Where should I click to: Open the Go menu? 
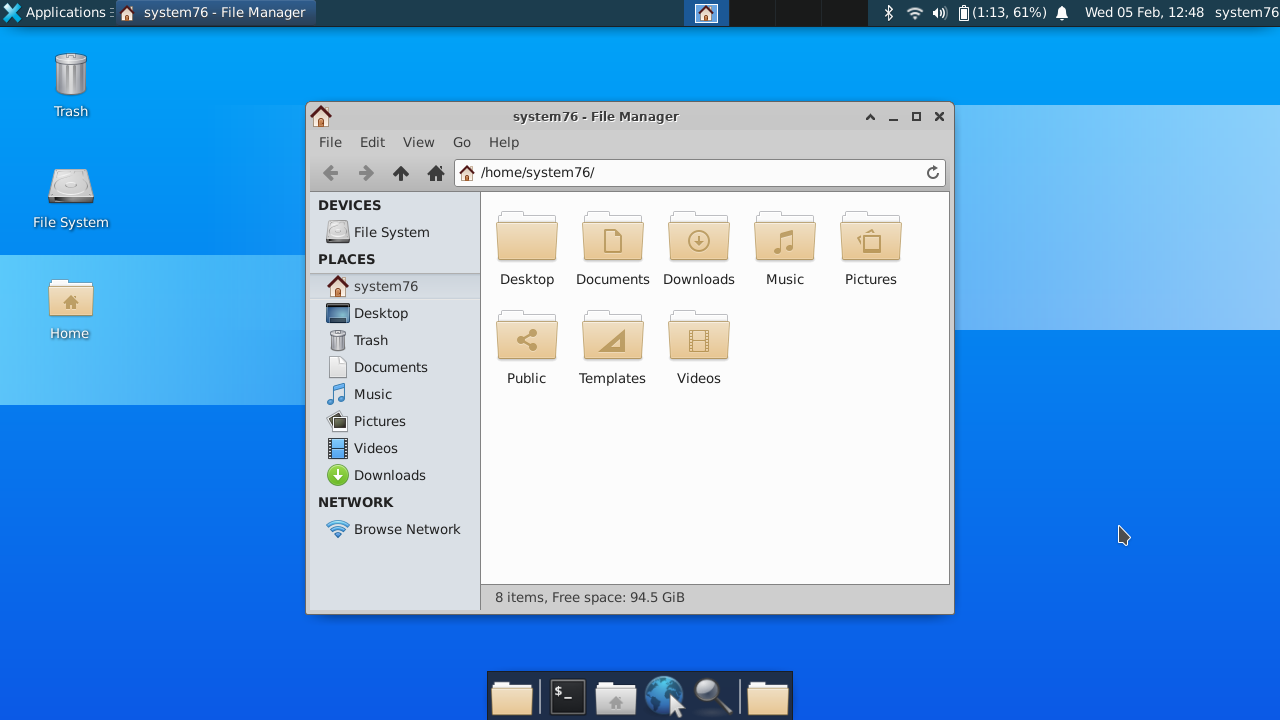point(461,142)
